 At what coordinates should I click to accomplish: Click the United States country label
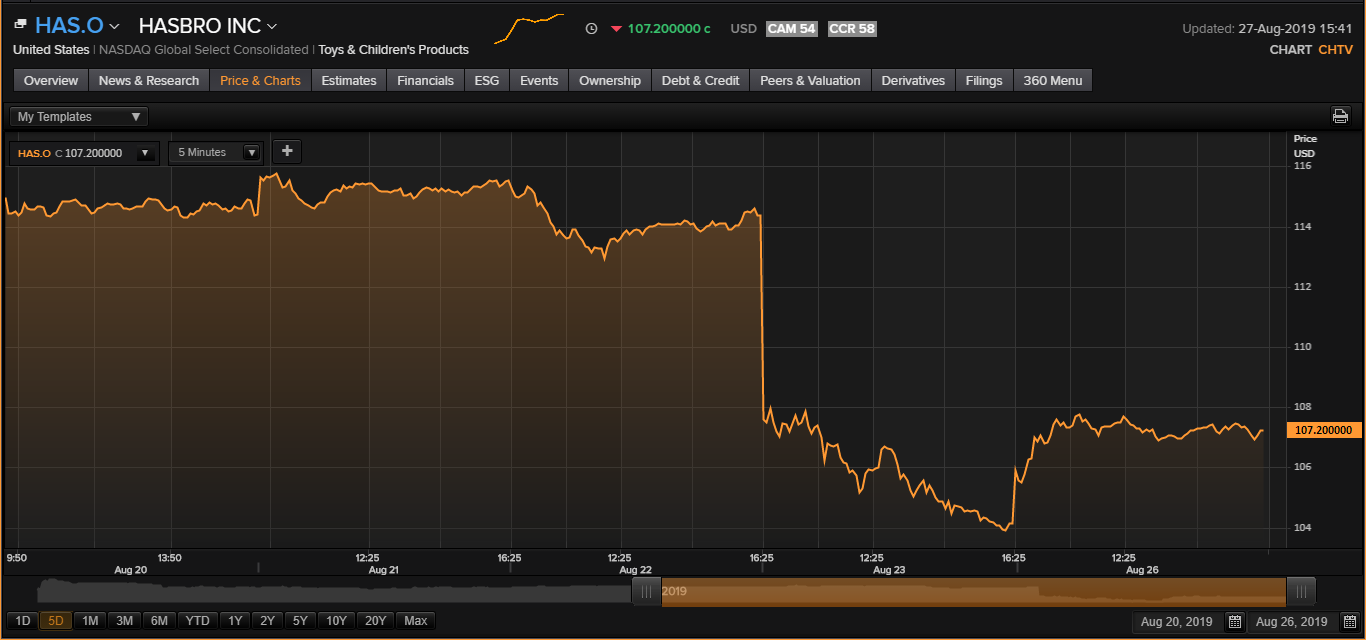point(51,50)
